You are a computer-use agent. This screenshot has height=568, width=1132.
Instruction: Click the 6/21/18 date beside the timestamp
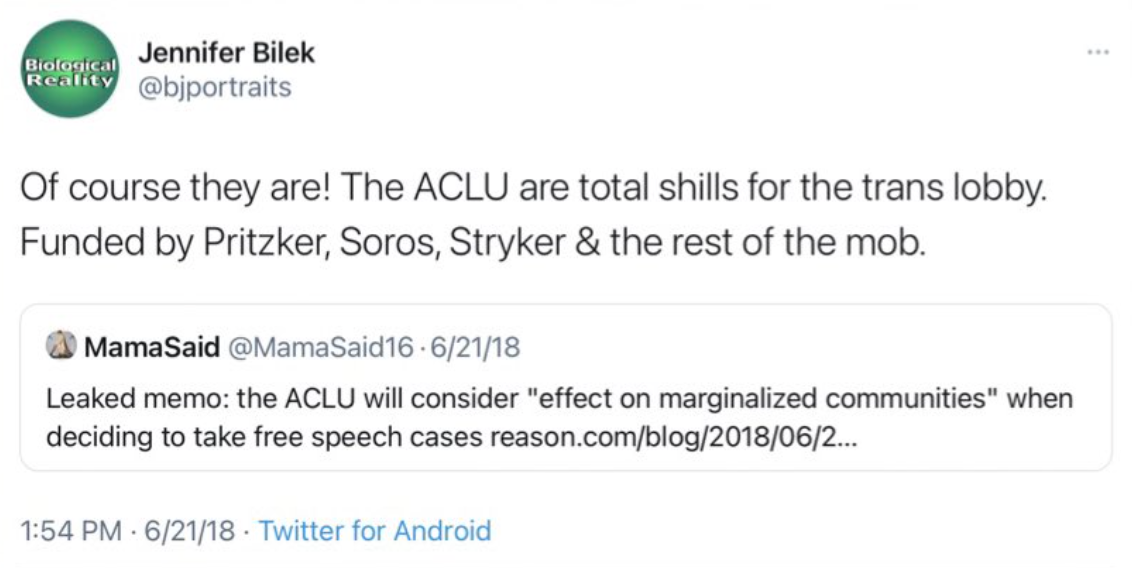(x=188, y=530)
